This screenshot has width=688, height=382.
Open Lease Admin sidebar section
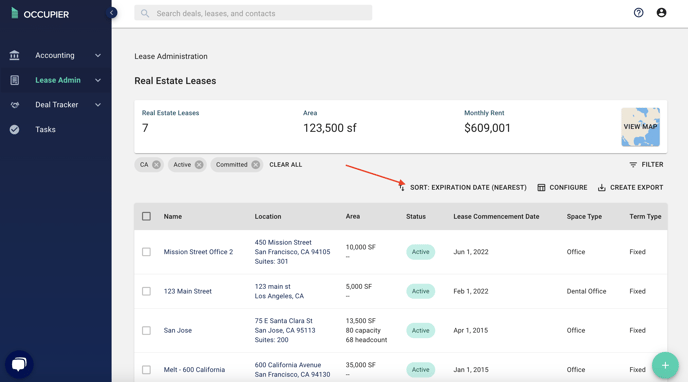(56, 80)
